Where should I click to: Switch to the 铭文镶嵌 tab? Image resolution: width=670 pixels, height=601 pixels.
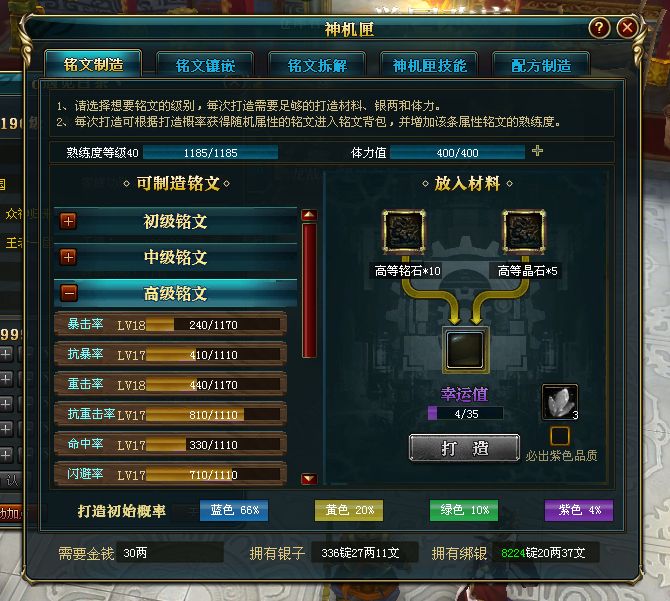point(205,65)
